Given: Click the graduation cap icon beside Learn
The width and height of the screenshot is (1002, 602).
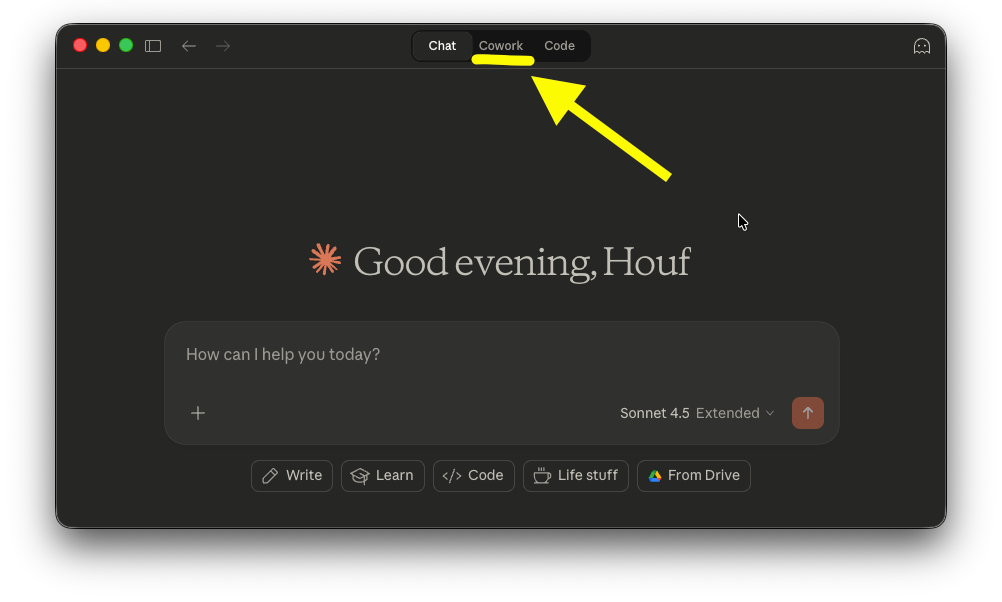Looking at the screenshot, I should pos(360,475).
